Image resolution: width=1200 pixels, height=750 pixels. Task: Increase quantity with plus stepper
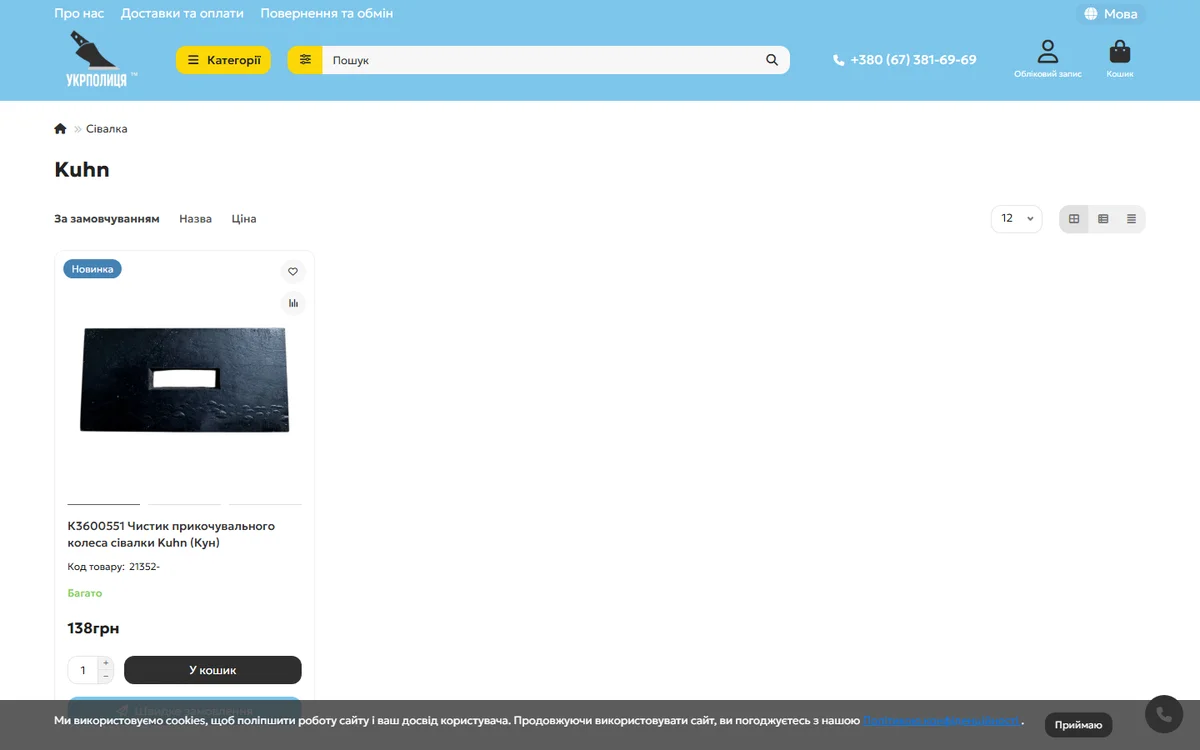point(106,663)
